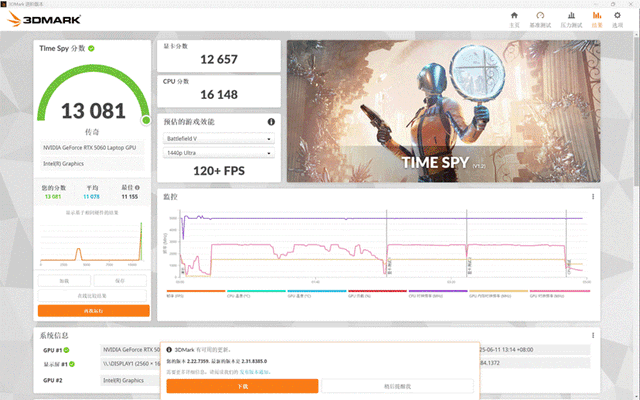Toggle the red GPU 负载 legend series
640x400 pixels.
377,293
